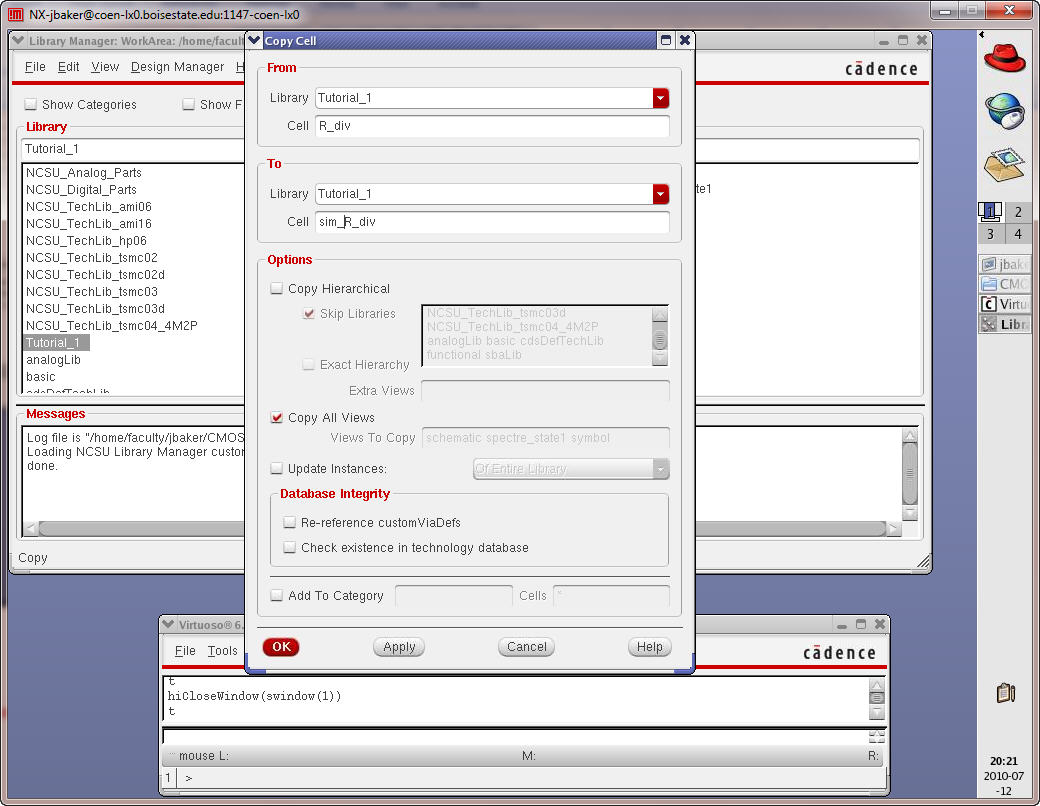Open the email envelope icon in panel

click(x=1004, y=163)
